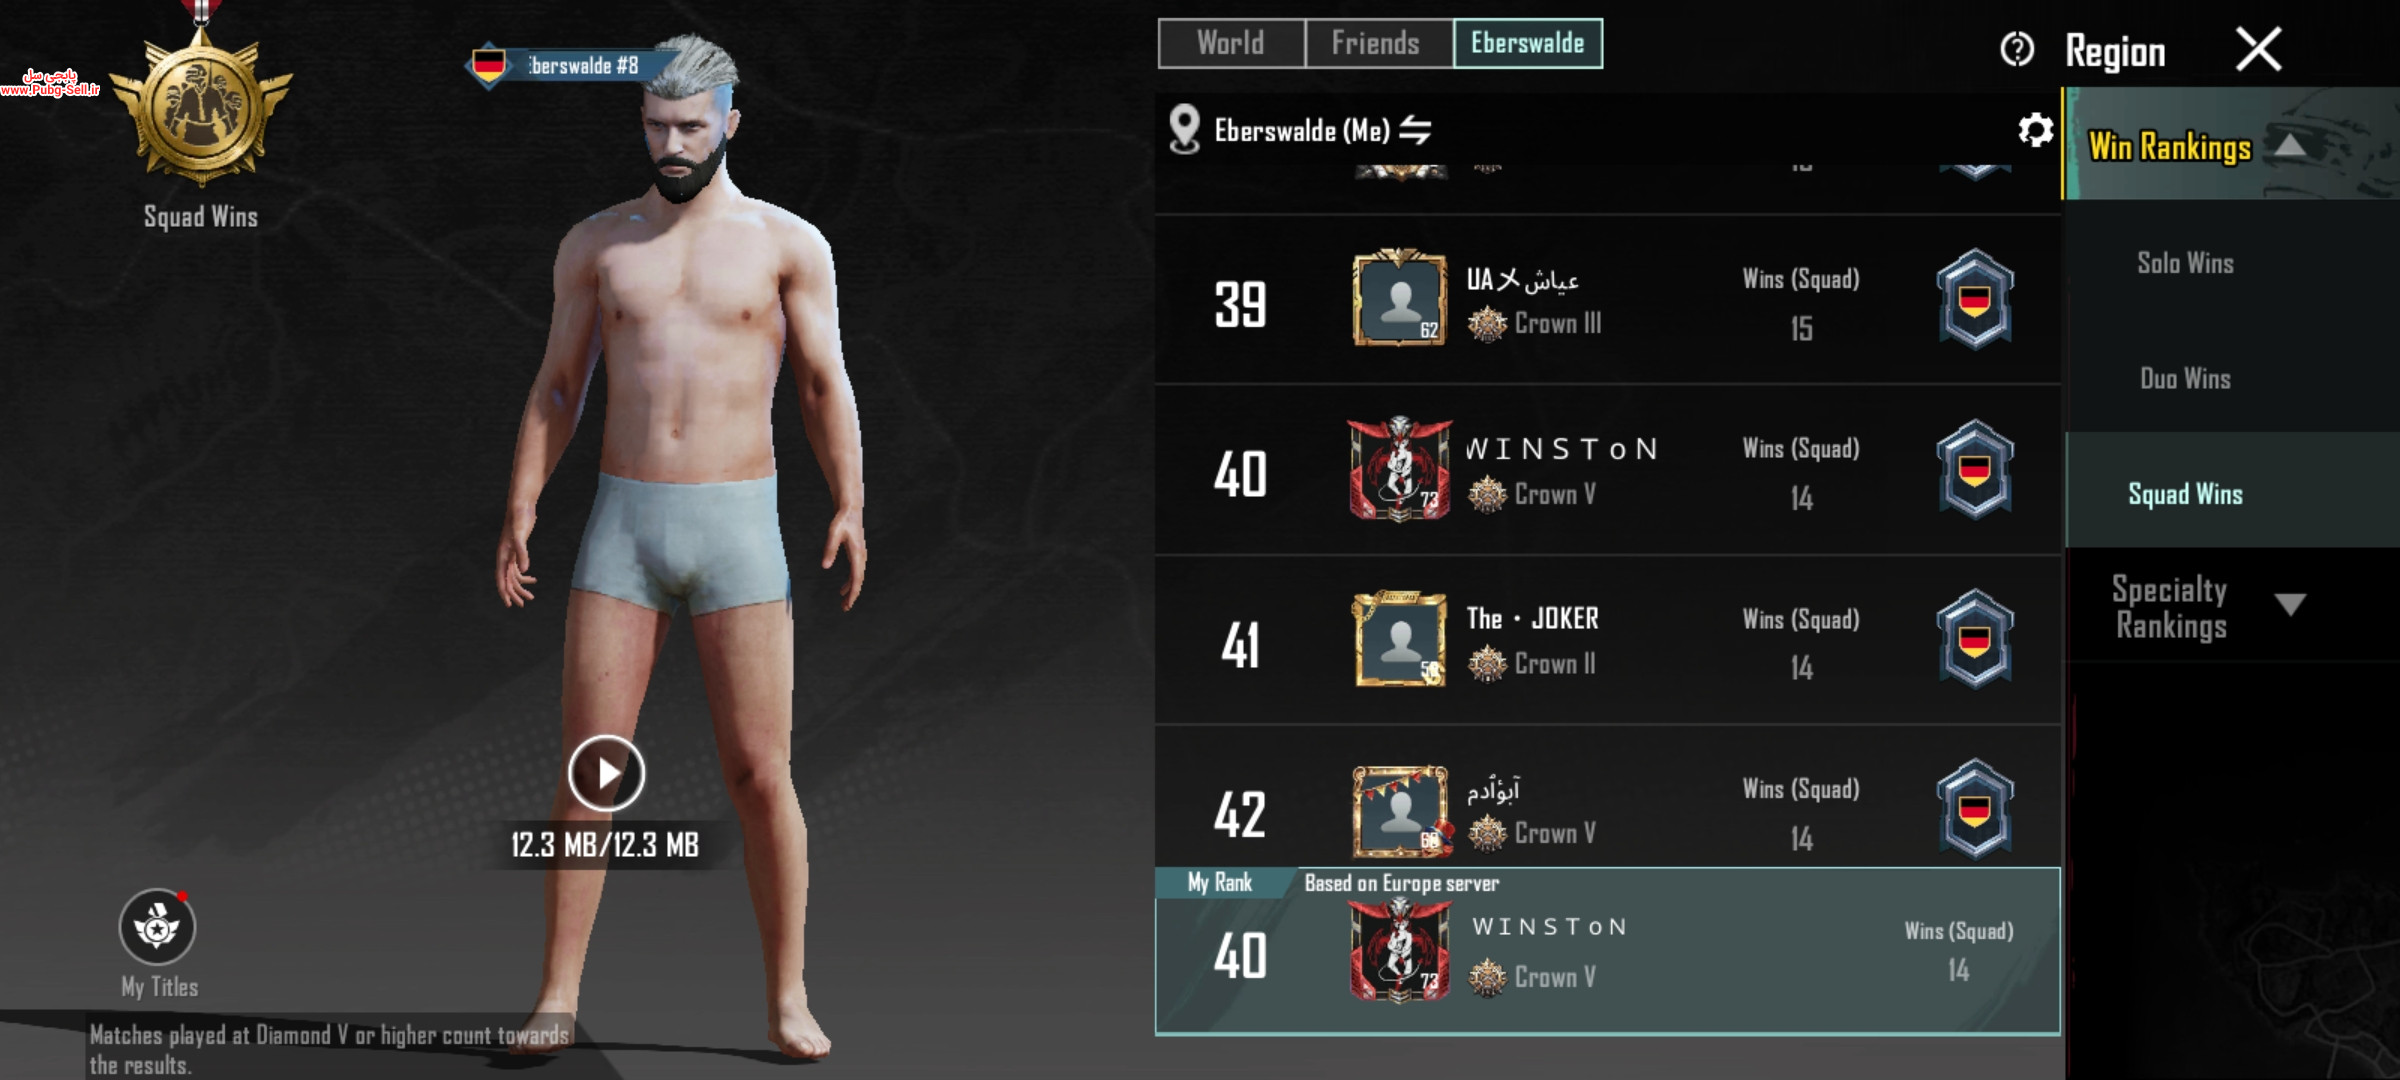Tap the location pin icon beside Eberswalde

click(x=1185, y=130)
